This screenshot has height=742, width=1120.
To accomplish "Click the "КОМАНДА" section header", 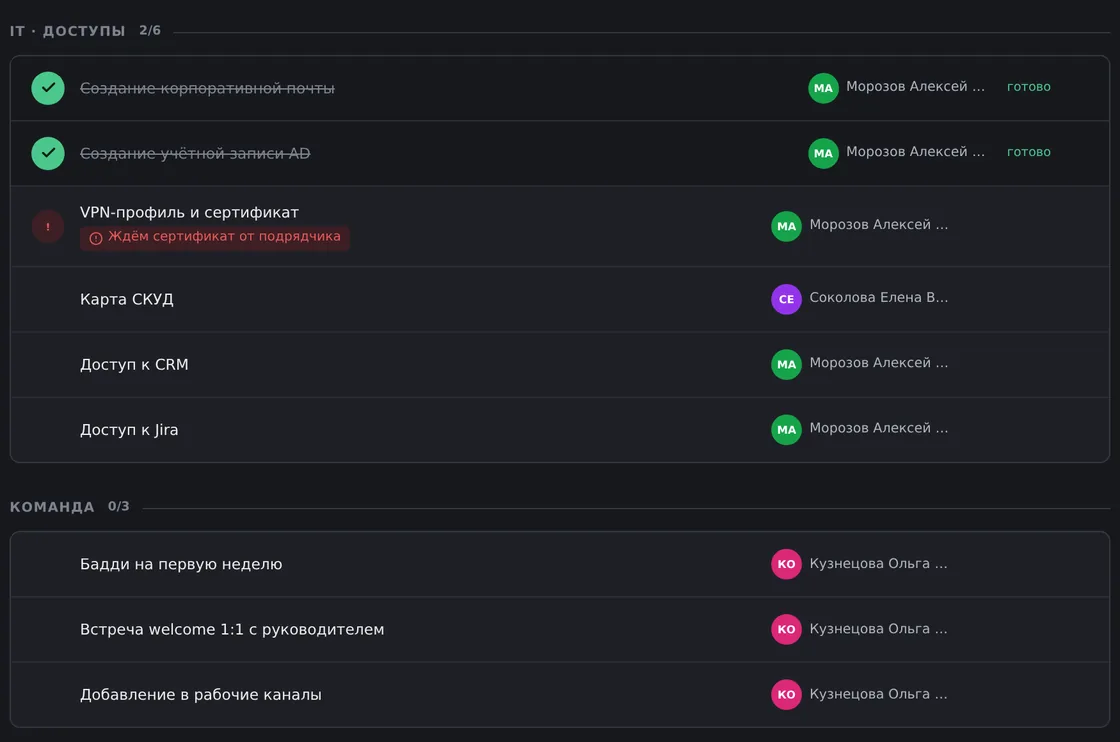I will (x=52, y=506).
